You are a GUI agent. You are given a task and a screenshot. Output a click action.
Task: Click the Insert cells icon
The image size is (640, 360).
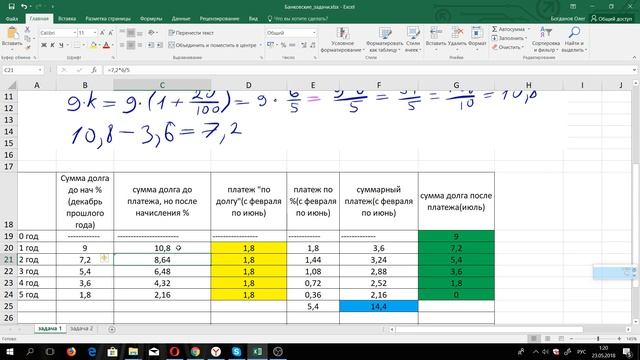(x=436, y=33)
